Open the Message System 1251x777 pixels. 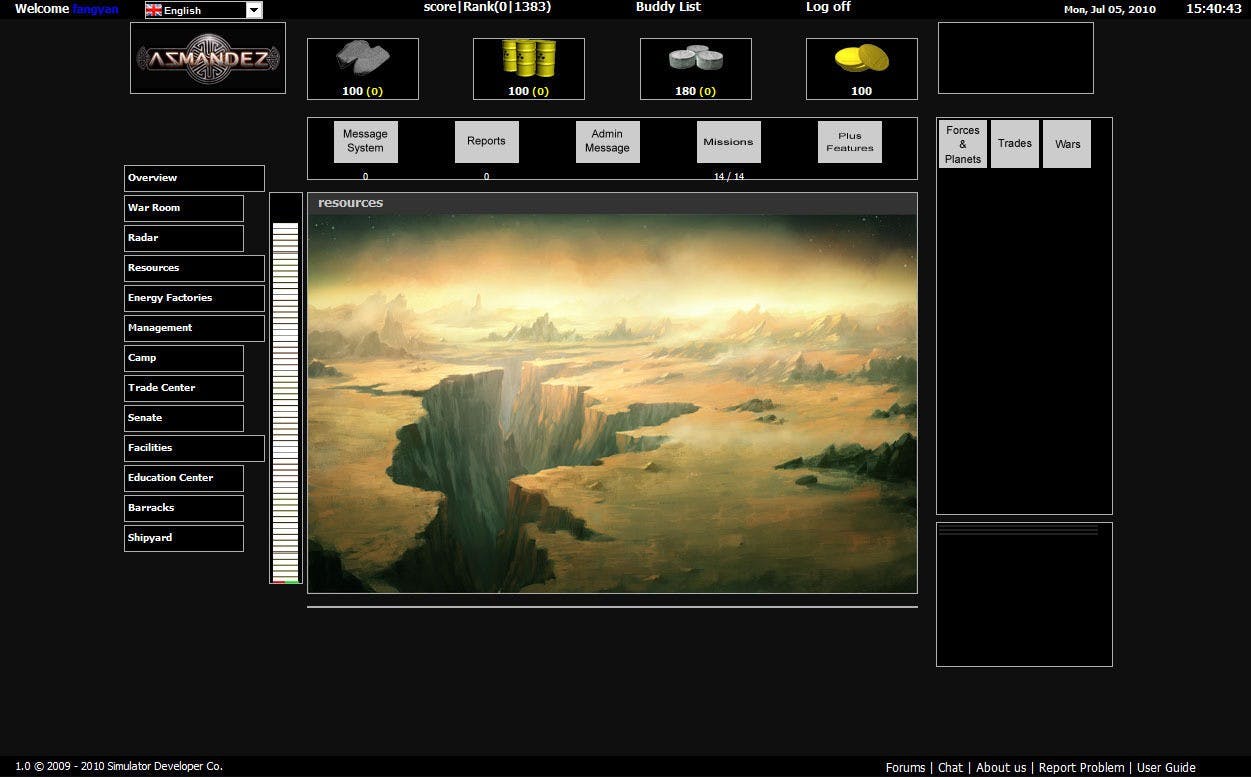(x=365, y=141)
